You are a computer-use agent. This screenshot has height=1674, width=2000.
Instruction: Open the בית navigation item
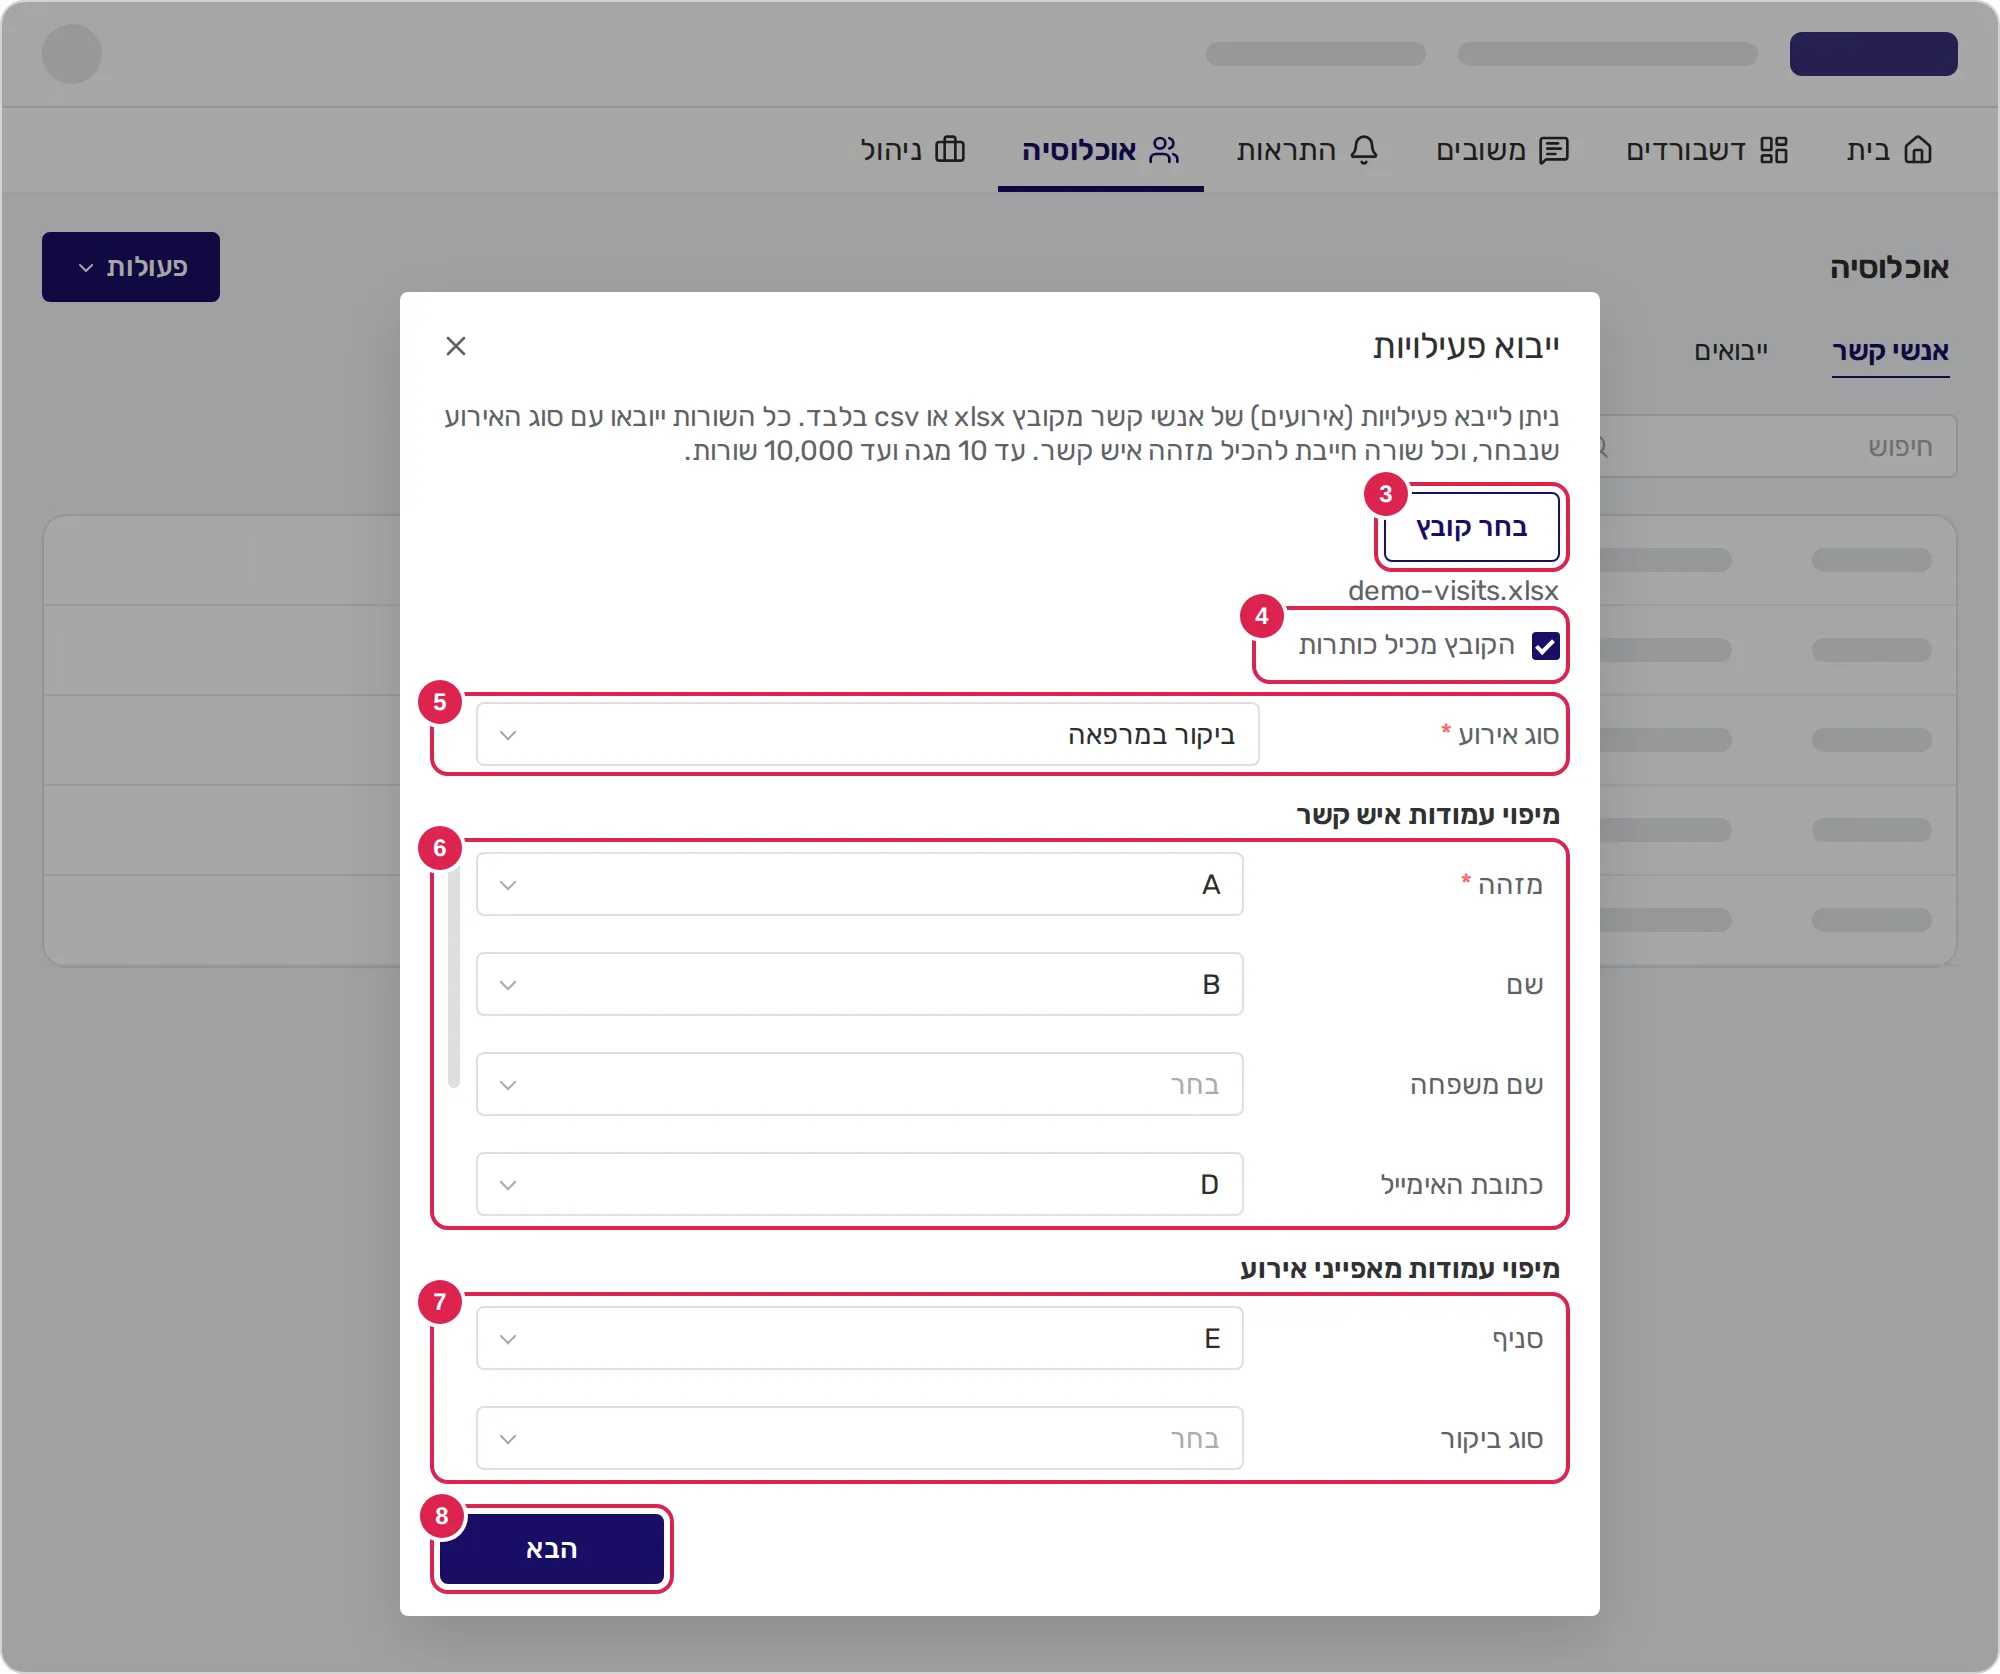tap(1890, 150)
